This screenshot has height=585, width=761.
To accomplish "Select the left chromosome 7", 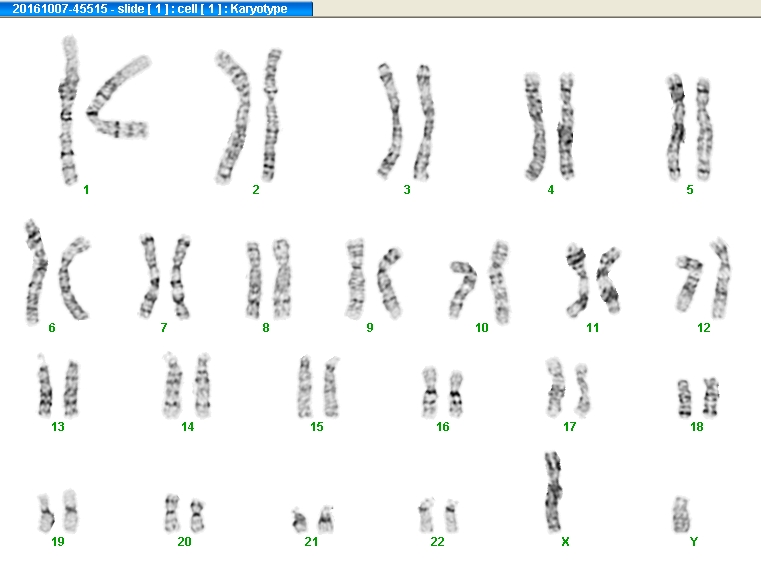I will pyautogui.click(x=149, y=276).
